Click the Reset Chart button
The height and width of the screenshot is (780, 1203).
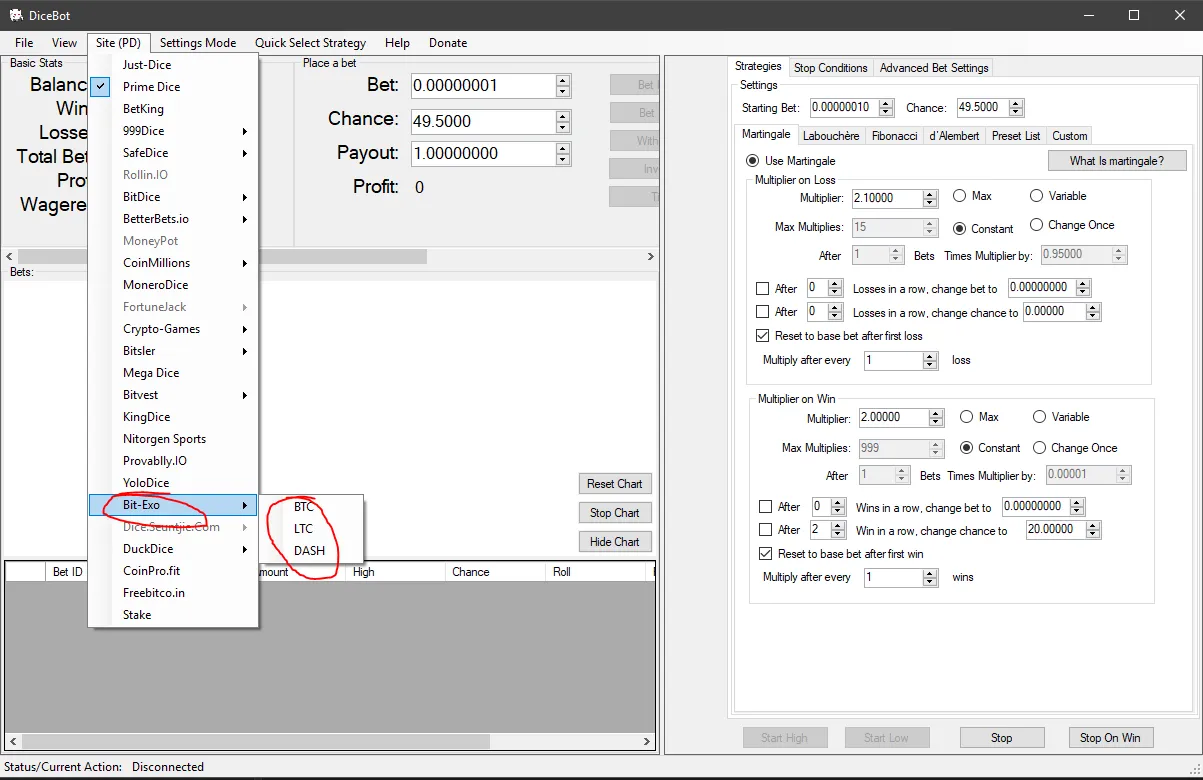[615, 484]
